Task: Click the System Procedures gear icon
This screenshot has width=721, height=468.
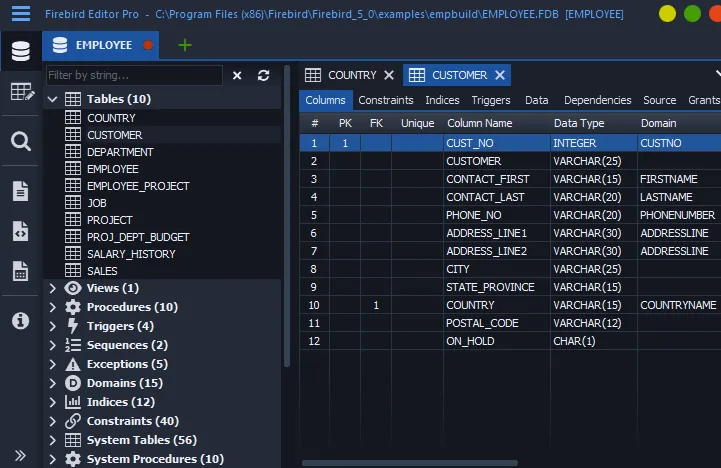Action: 73,459
